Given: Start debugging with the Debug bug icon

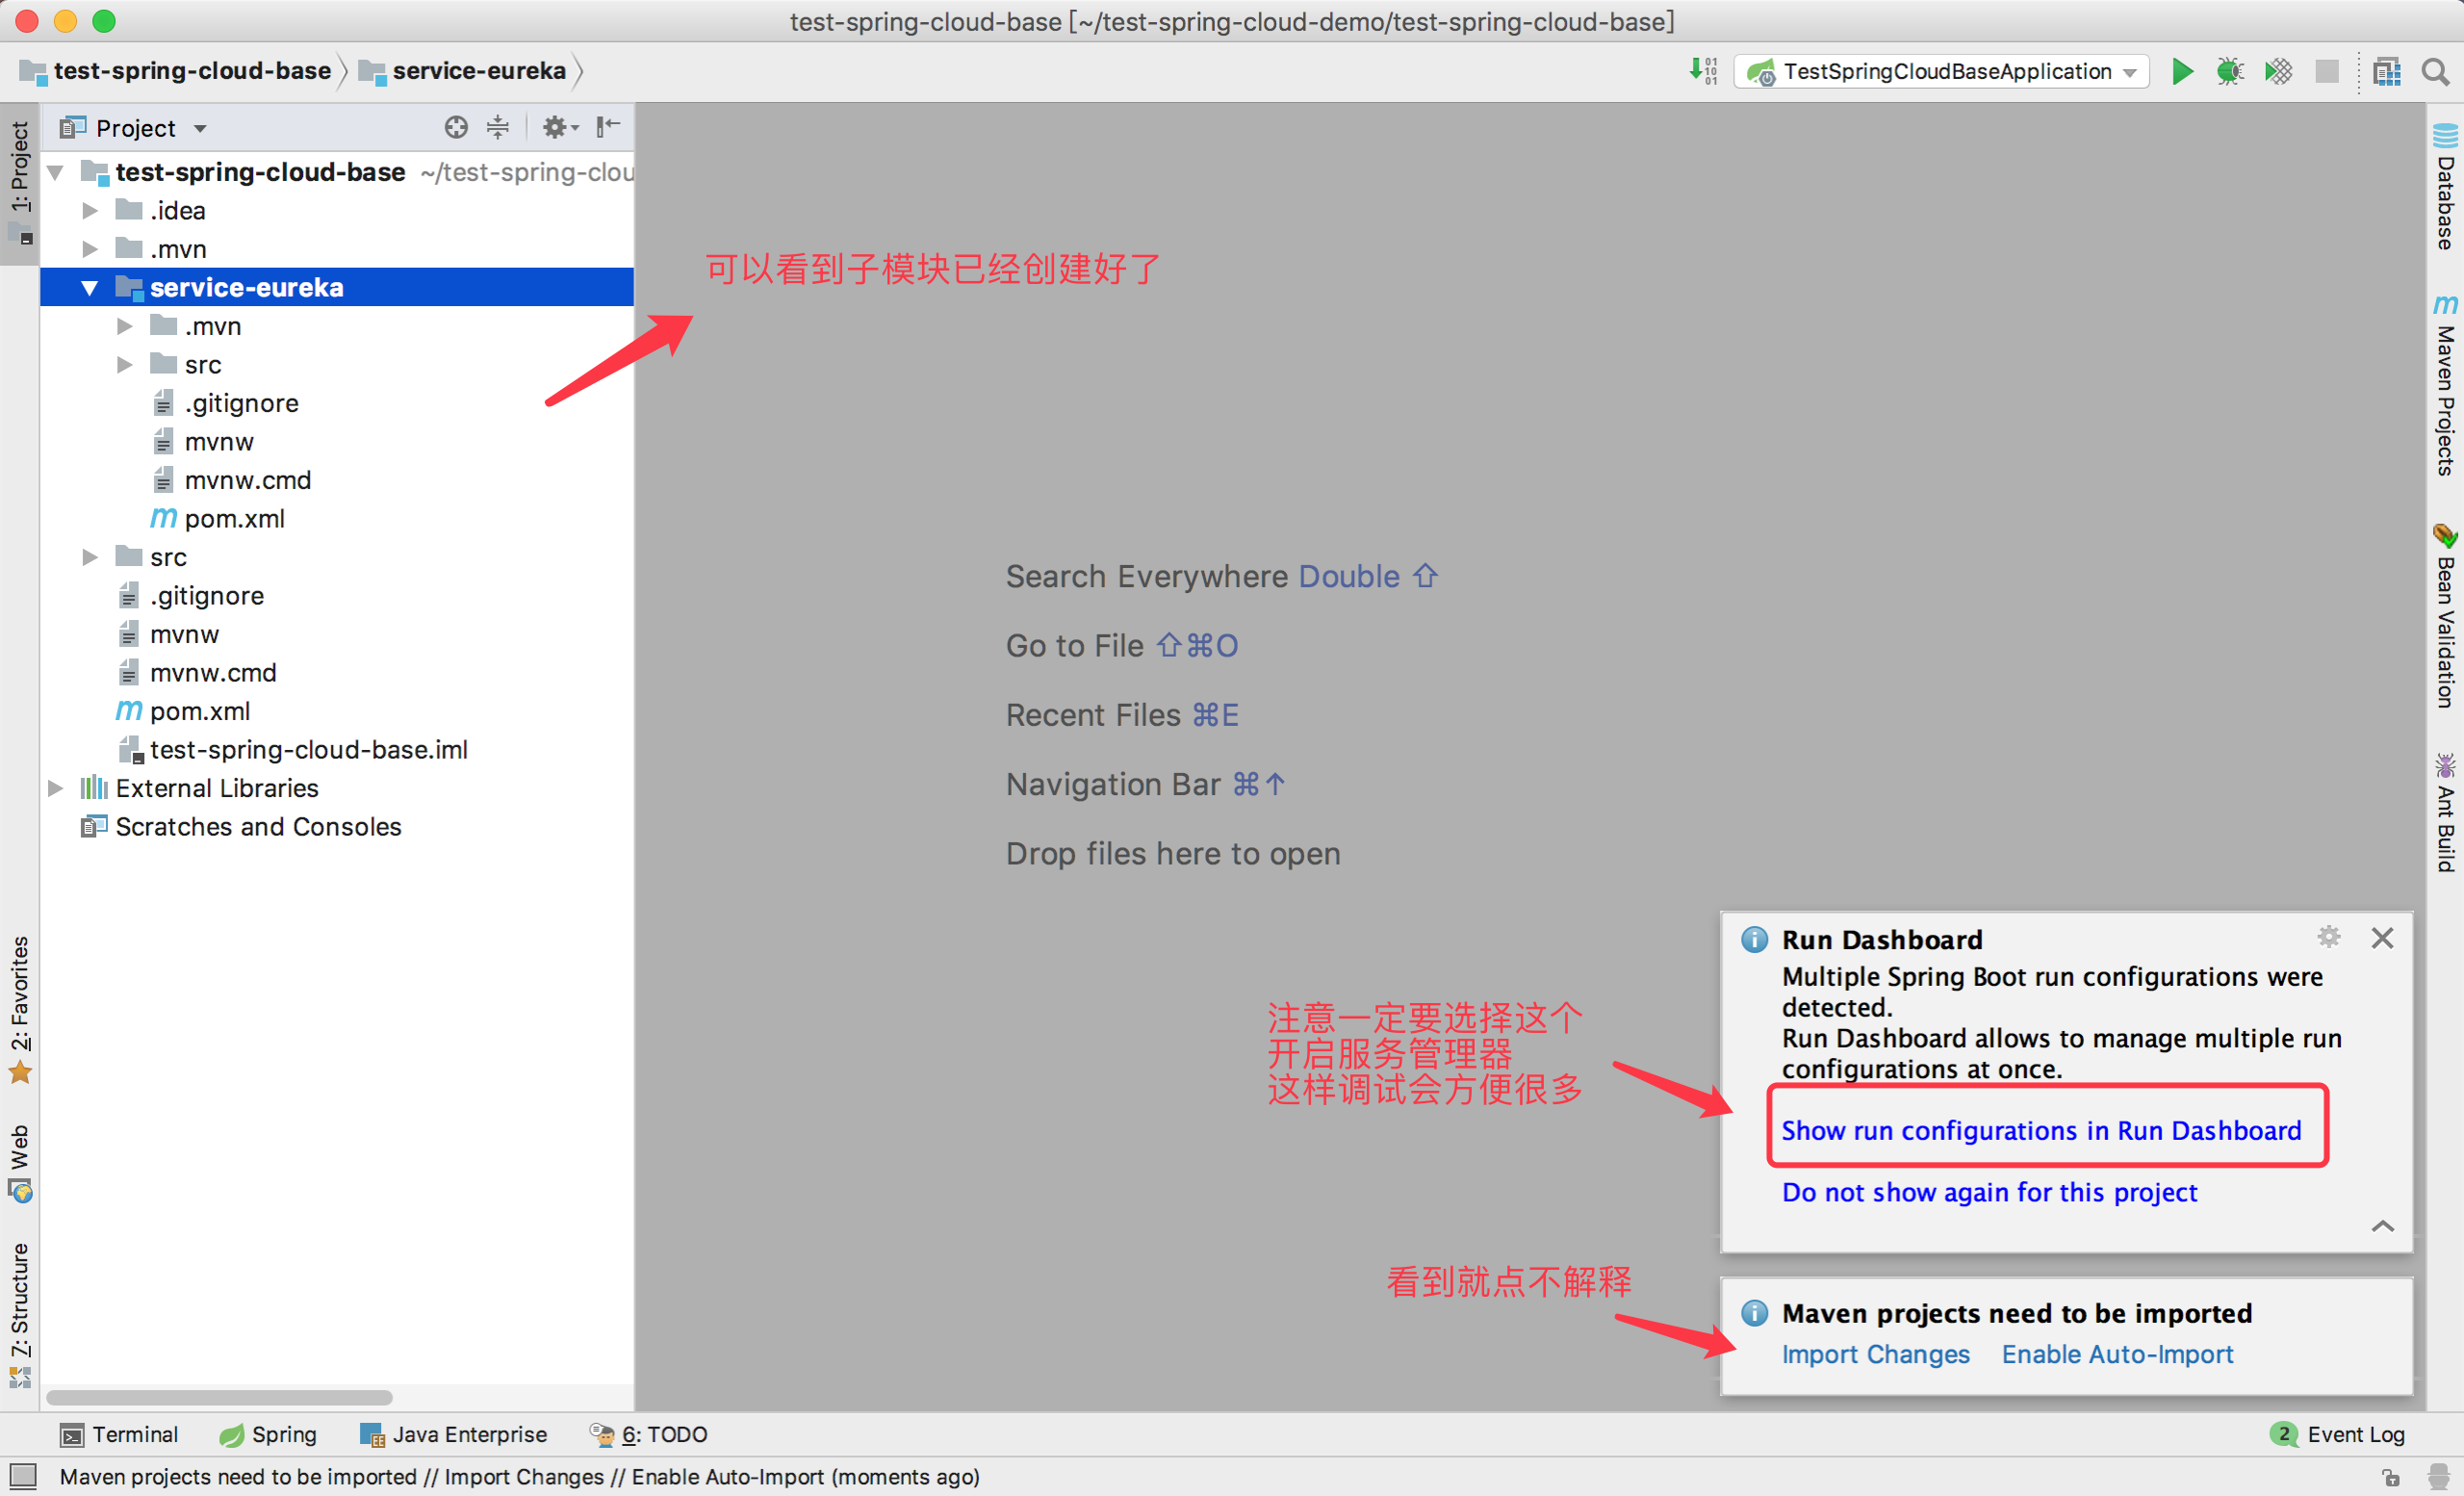Looking at the screenshot, I should (2229, 72).
